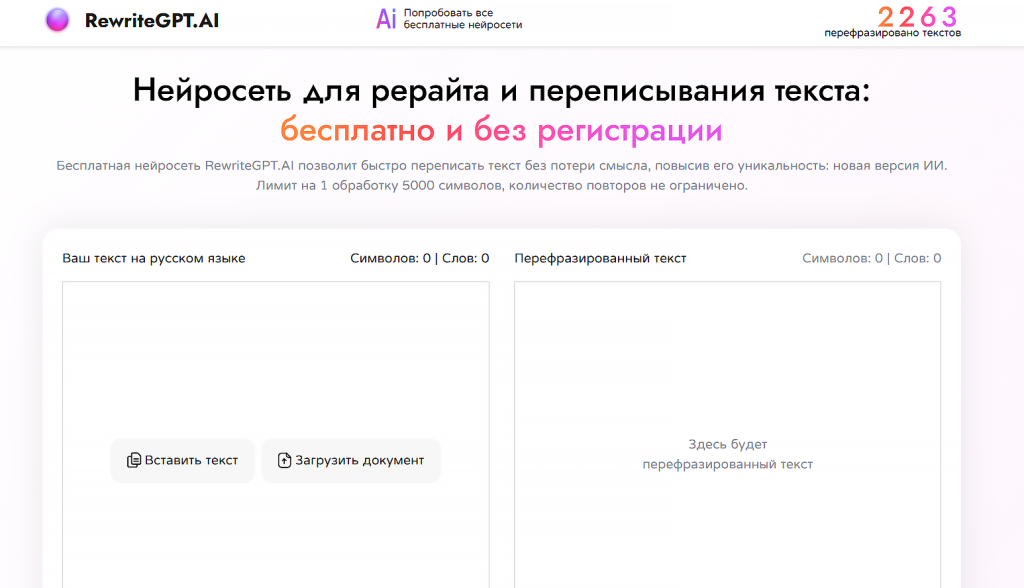
Task: Click the purple sphere logo icon
Action: click(x=57, y=20)
